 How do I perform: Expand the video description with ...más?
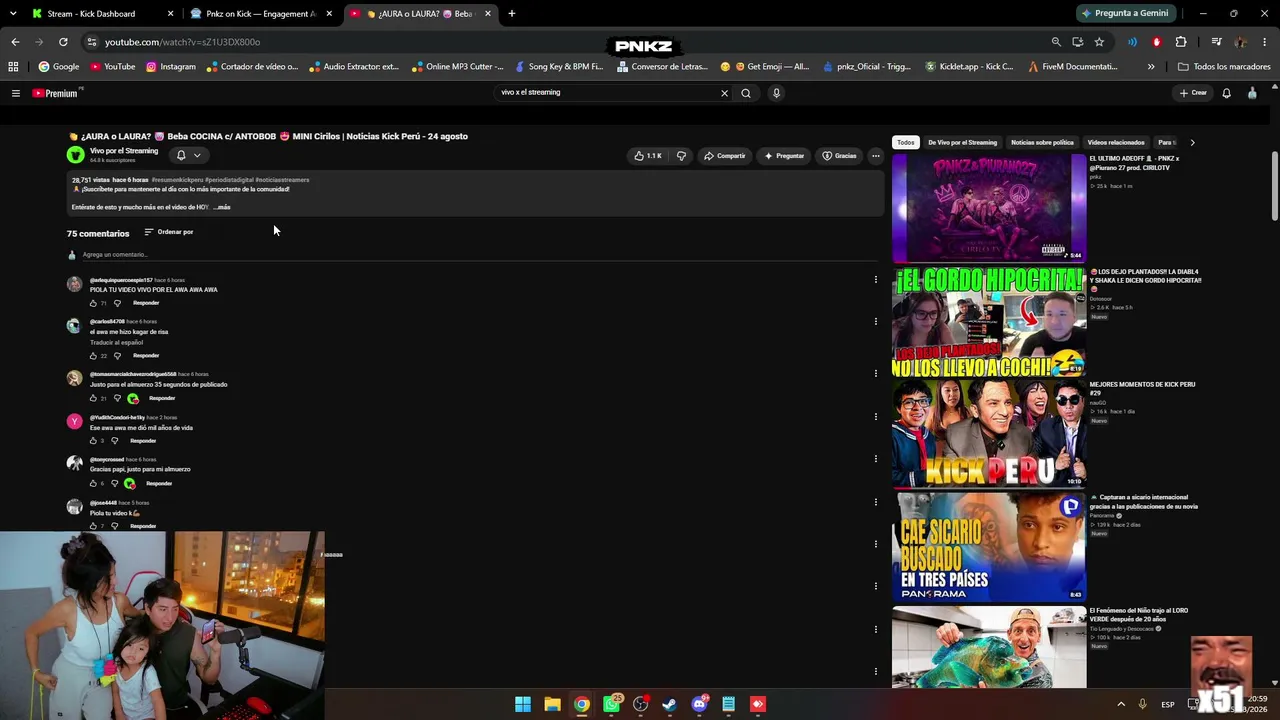pyautogui.click(x=222, y=207)
